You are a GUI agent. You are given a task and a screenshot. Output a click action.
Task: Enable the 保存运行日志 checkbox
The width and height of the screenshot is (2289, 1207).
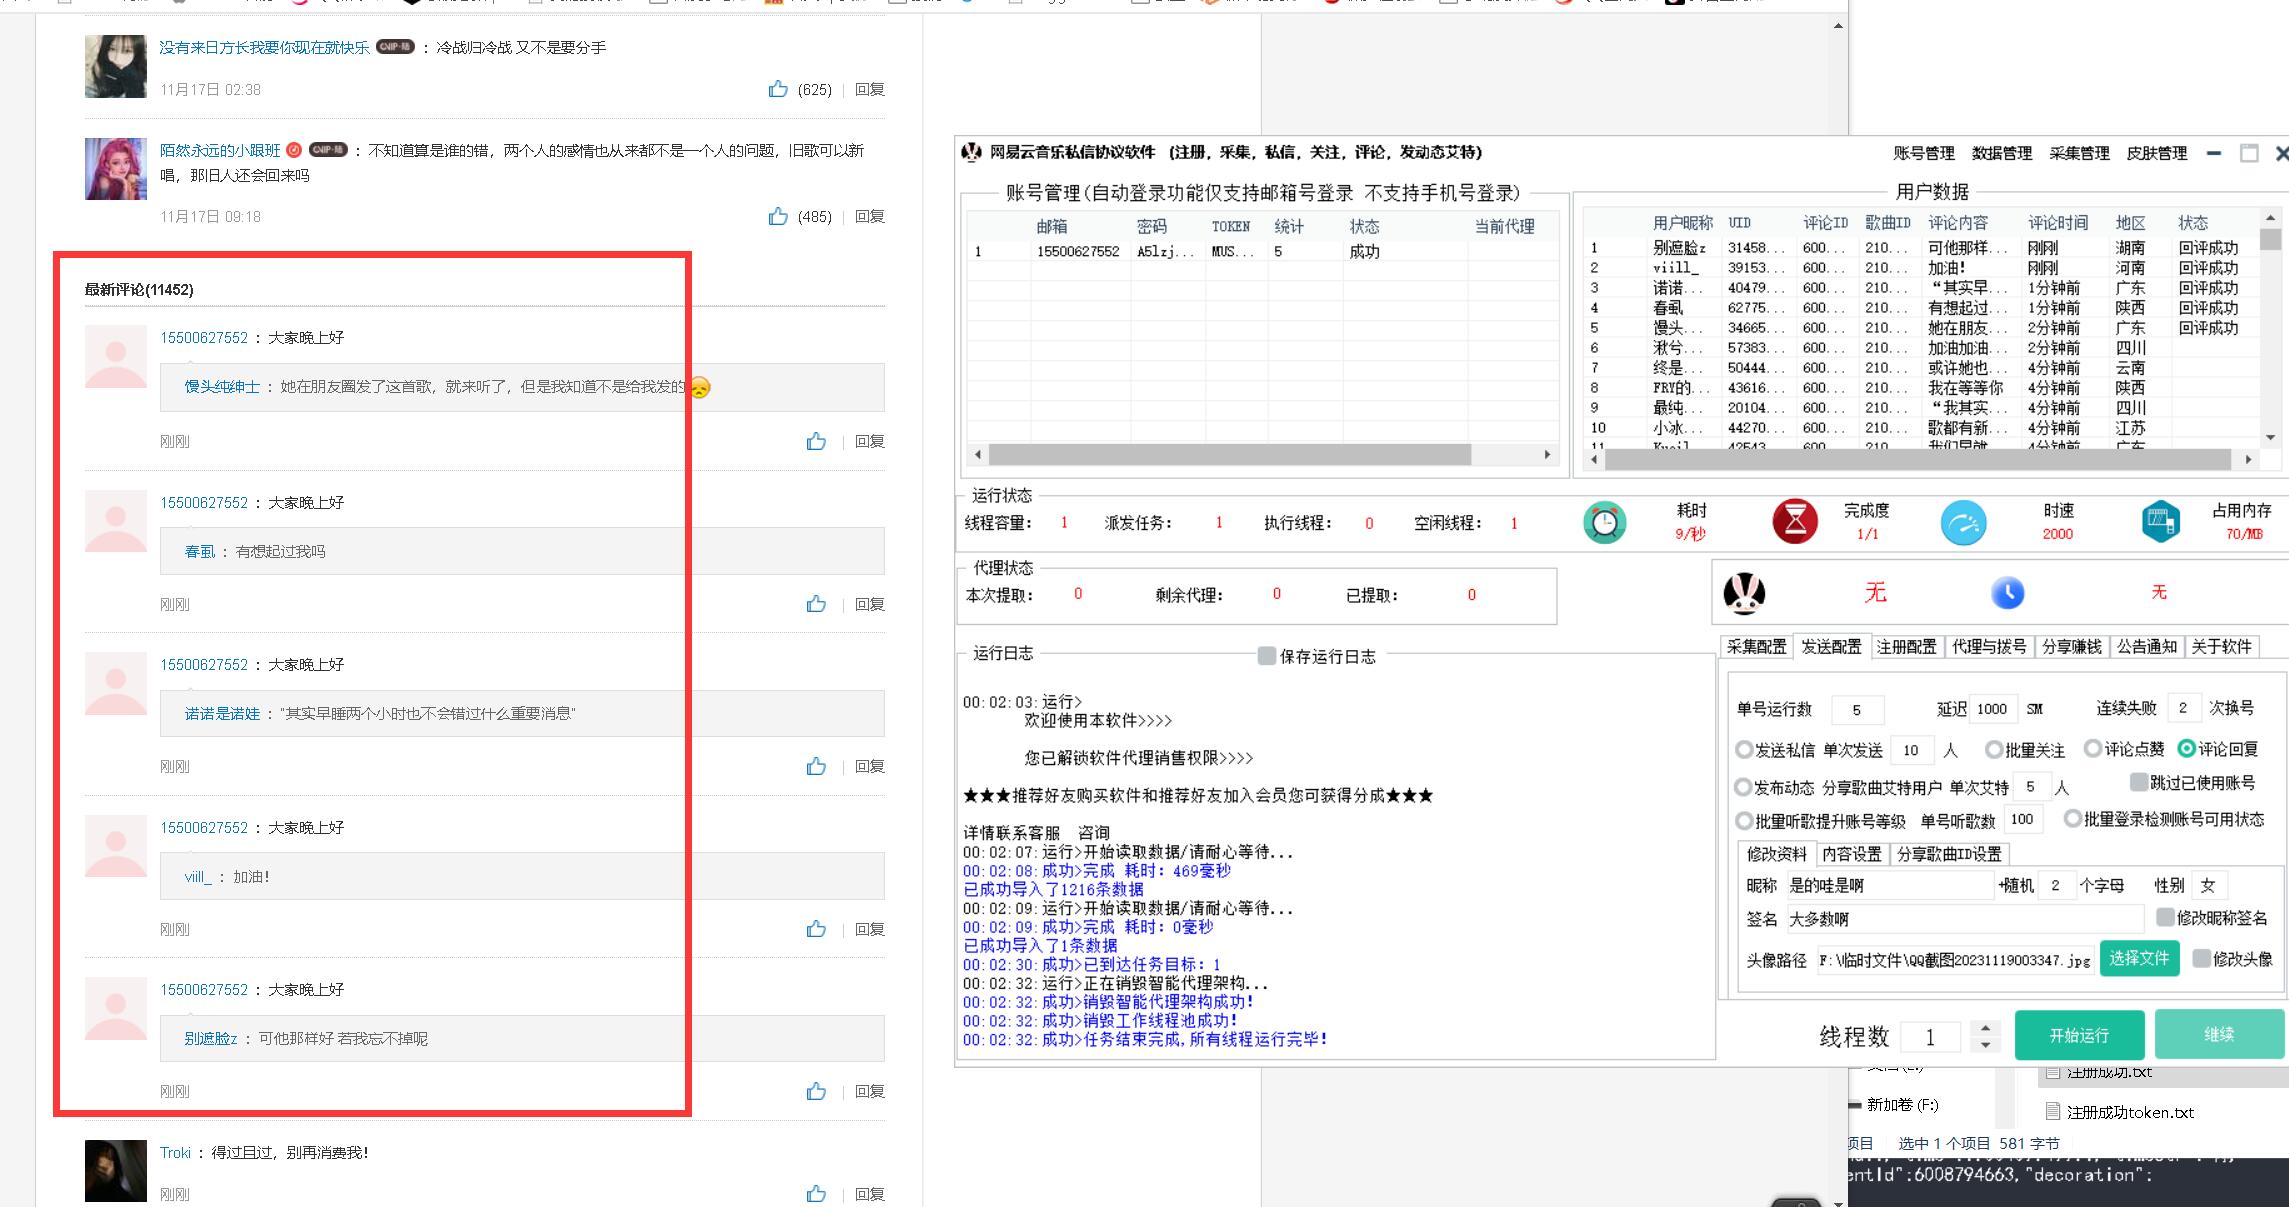[1266, 656]
